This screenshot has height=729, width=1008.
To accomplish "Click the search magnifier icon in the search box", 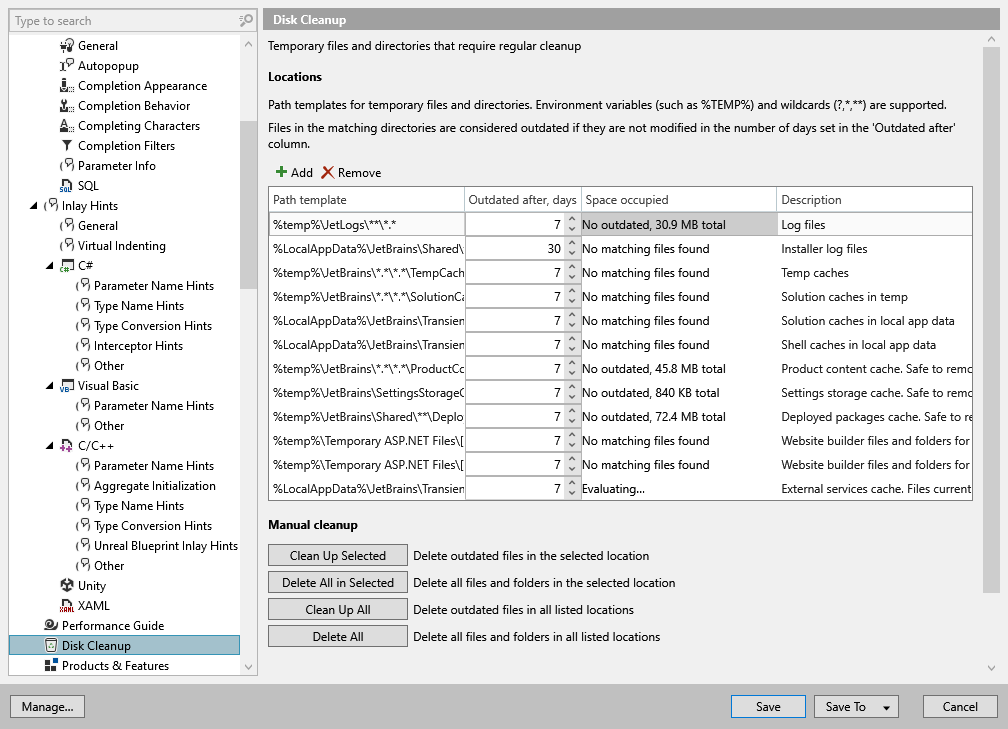I will tap(246, 21).
